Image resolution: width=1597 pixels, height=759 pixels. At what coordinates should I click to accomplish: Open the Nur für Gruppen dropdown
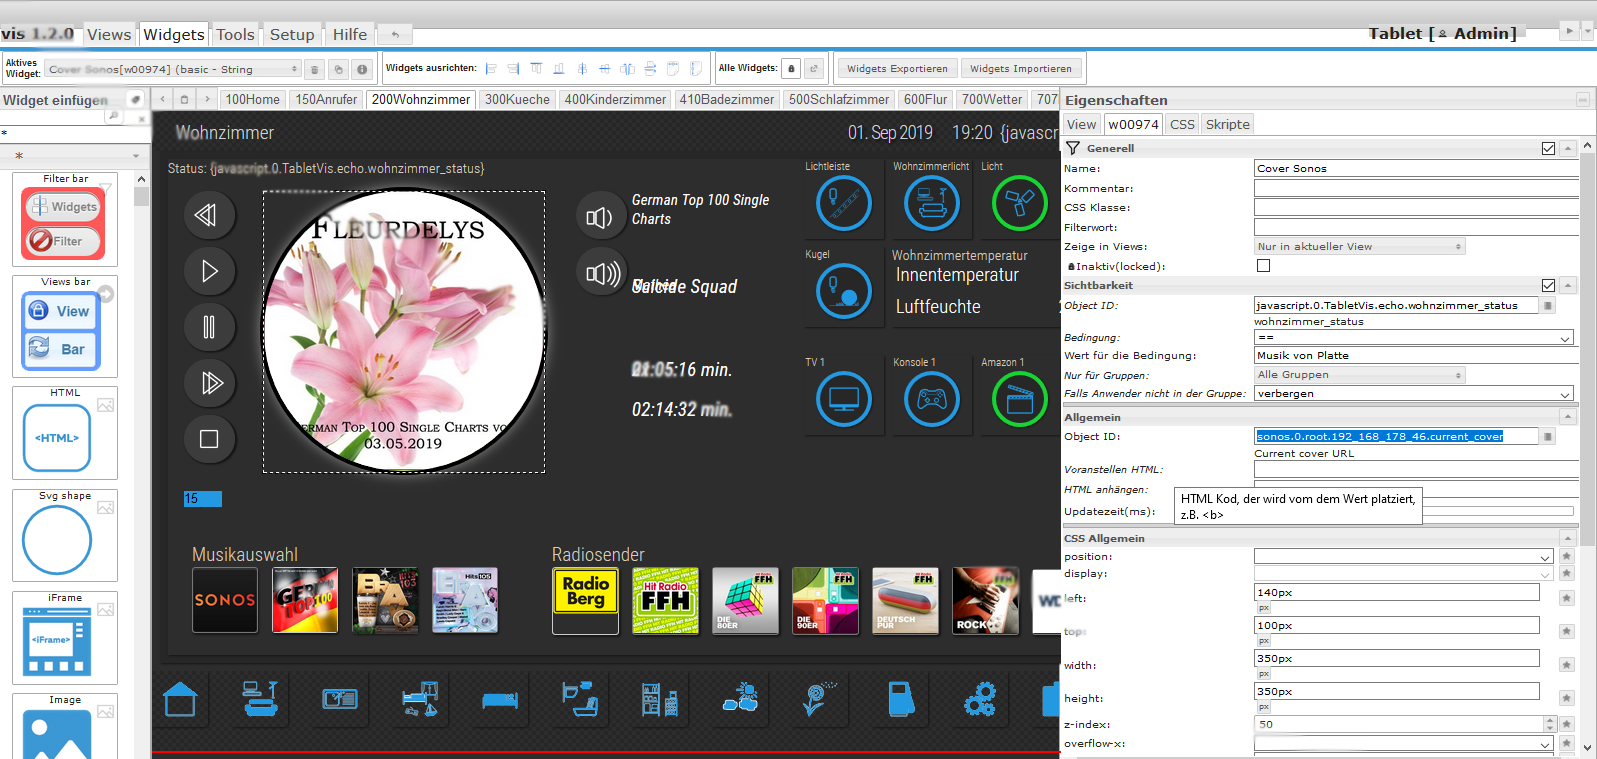(1360, 375)
